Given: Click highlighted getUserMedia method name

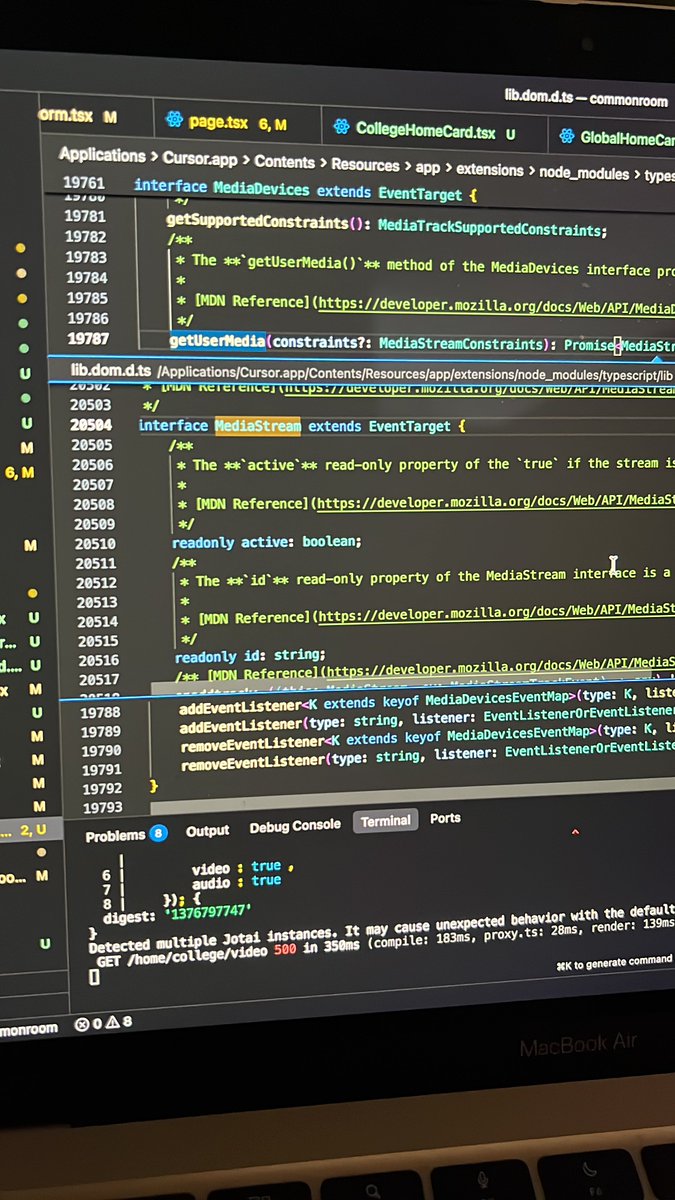Looking at the screenshot, I should pos(217,342).
